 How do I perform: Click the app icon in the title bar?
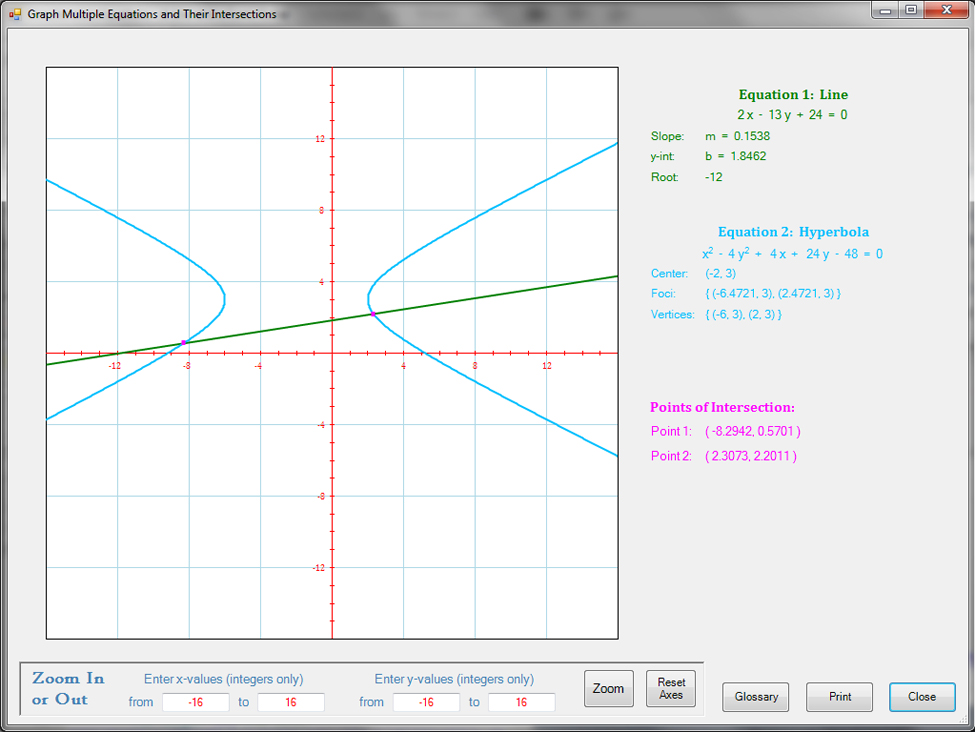click(x=15, y=14)
